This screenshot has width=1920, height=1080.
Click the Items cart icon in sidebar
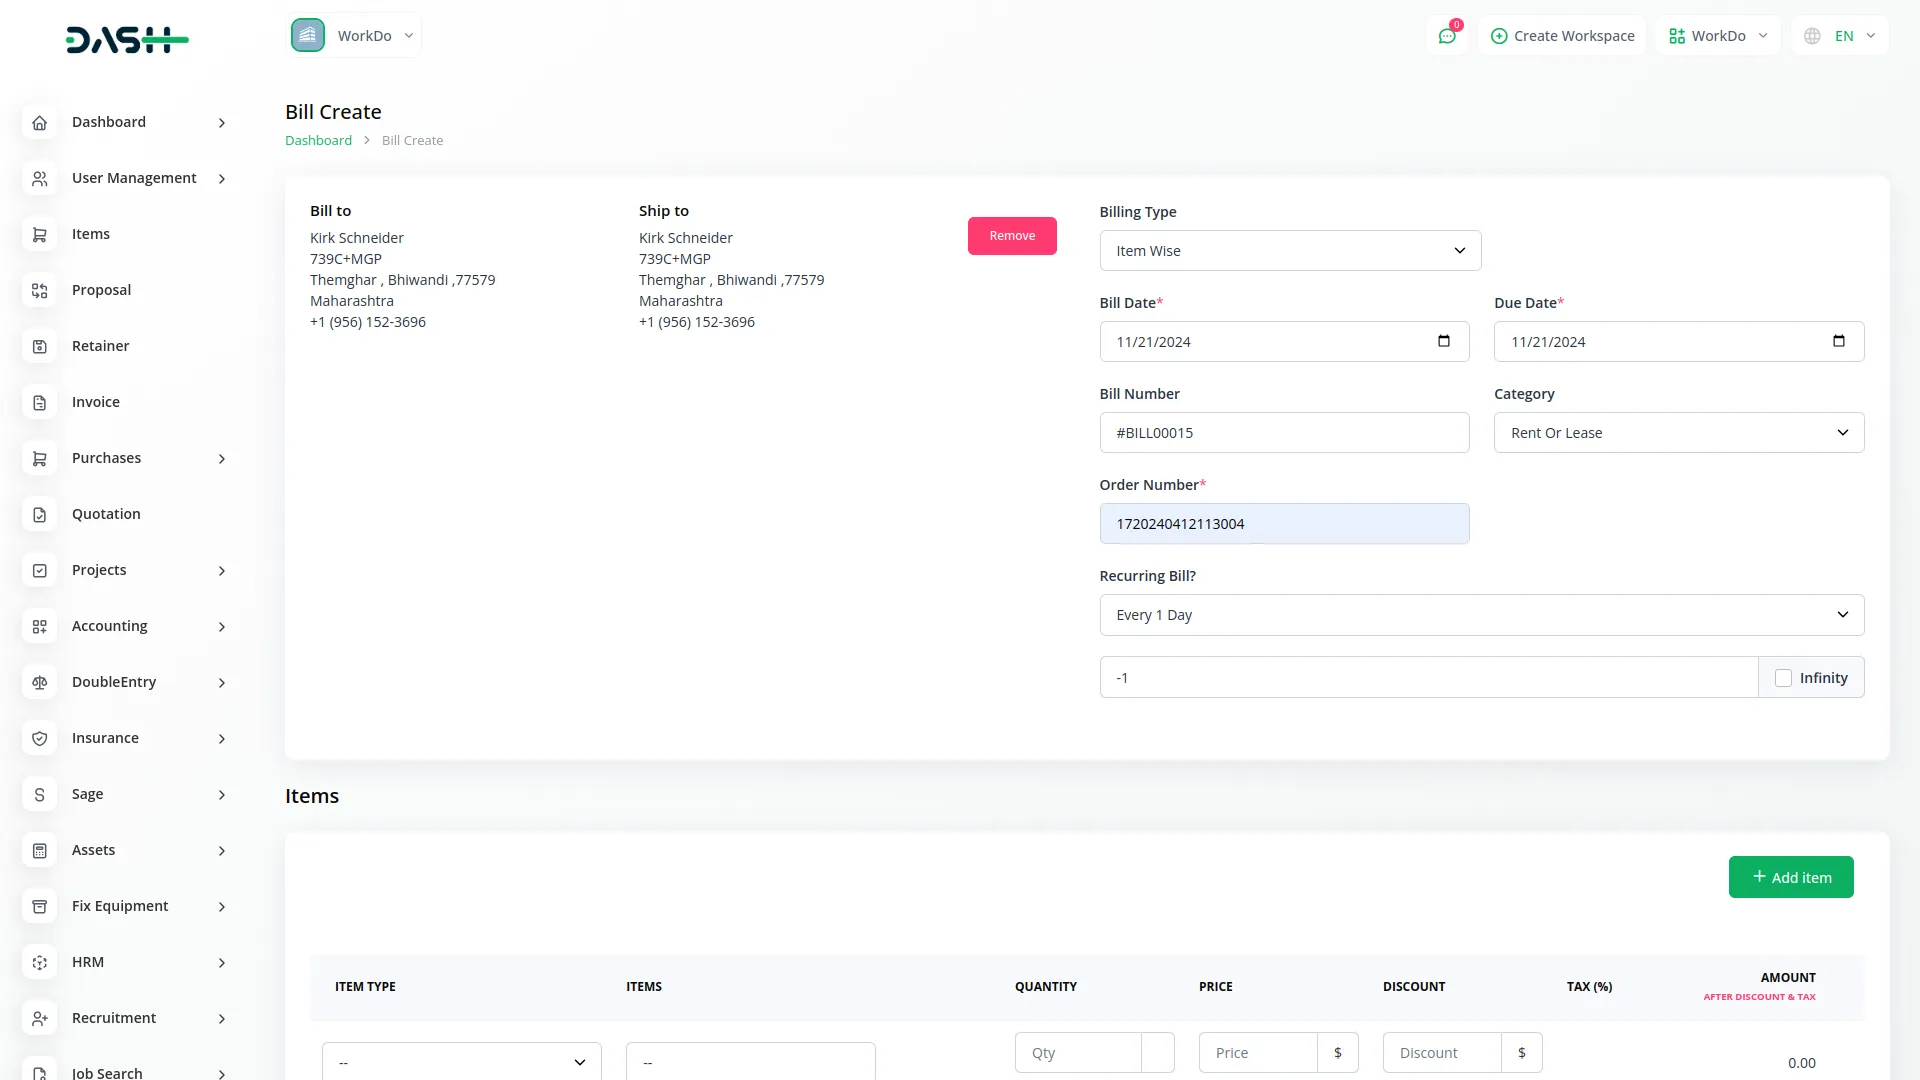[x=40, y=235]
